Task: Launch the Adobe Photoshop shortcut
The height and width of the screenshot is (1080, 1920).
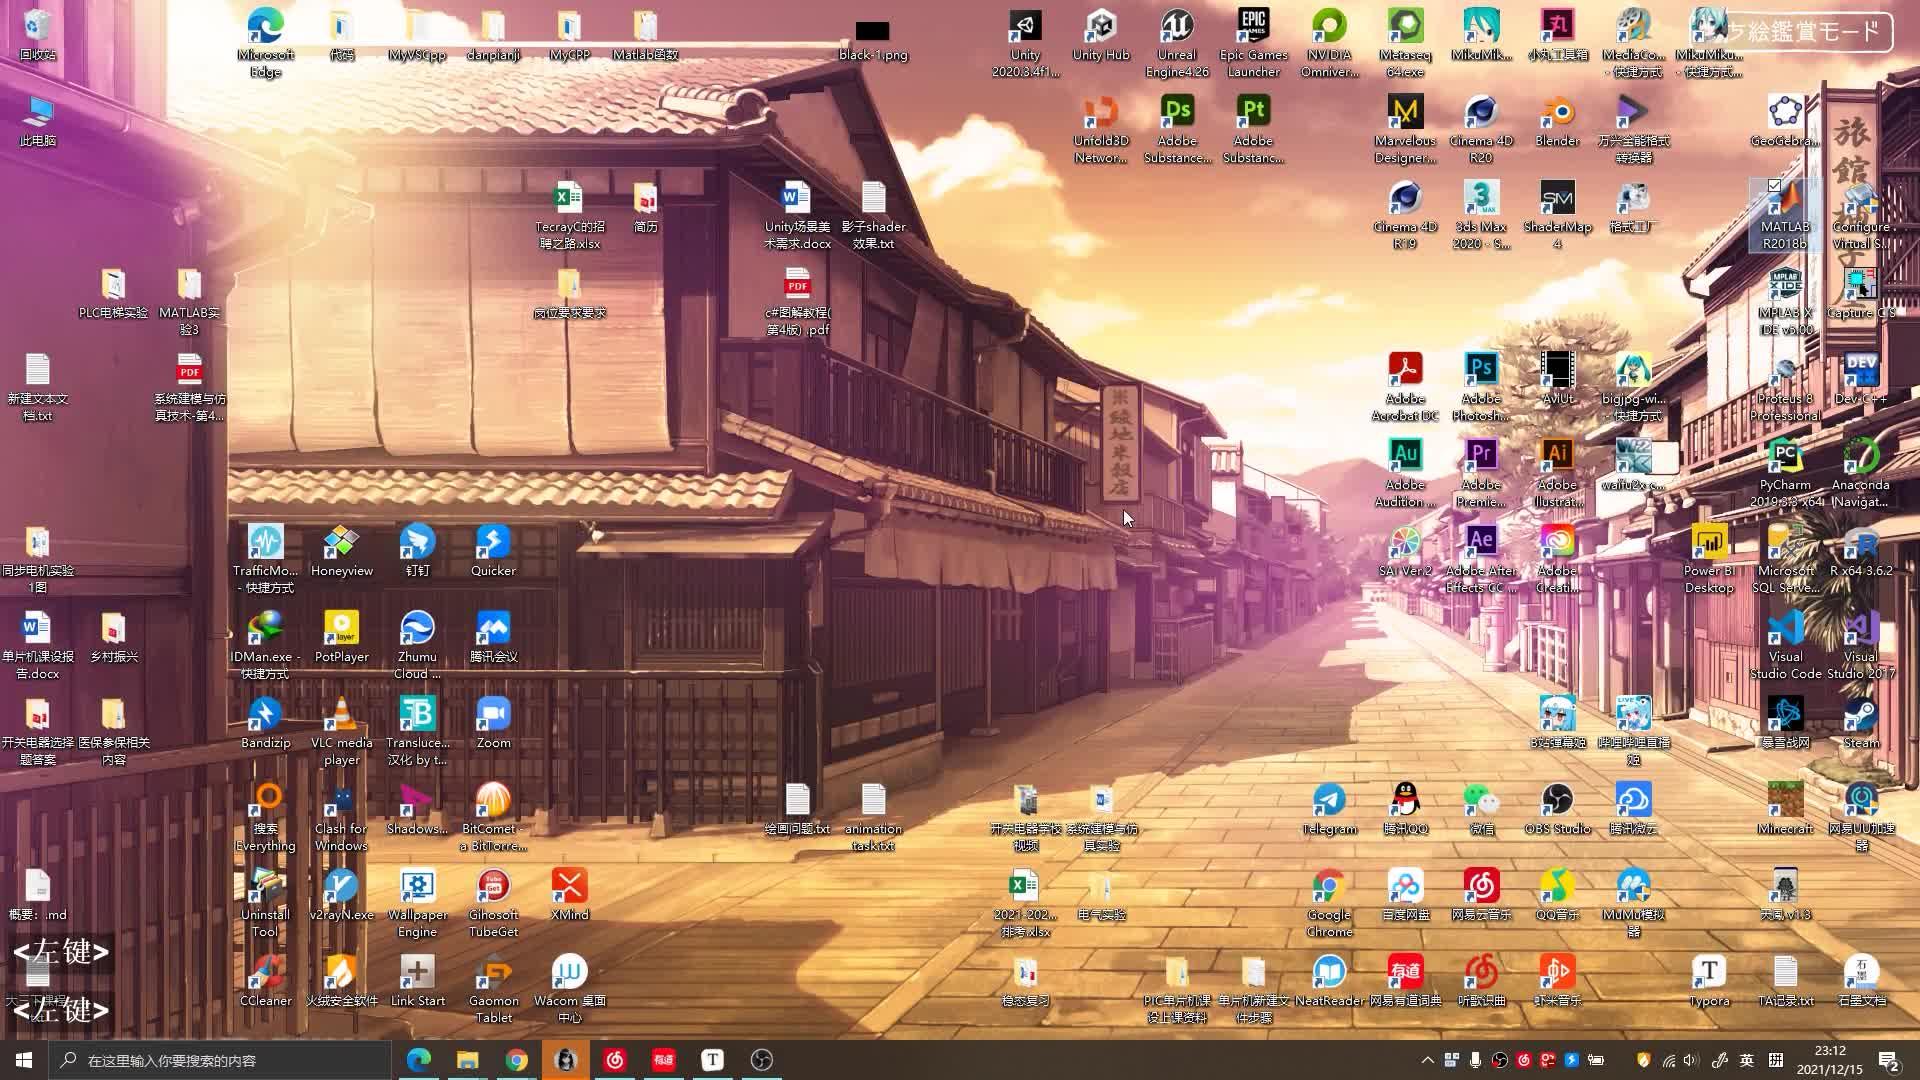Action: coord(1481,388)
